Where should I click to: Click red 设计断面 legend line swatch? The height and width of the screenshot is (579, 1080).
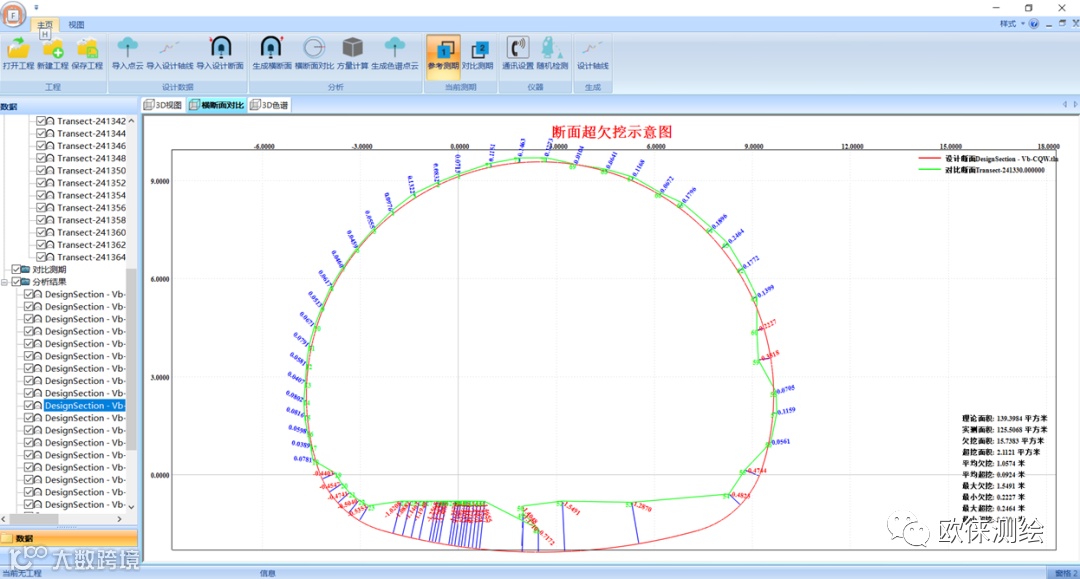click(929, 159)
